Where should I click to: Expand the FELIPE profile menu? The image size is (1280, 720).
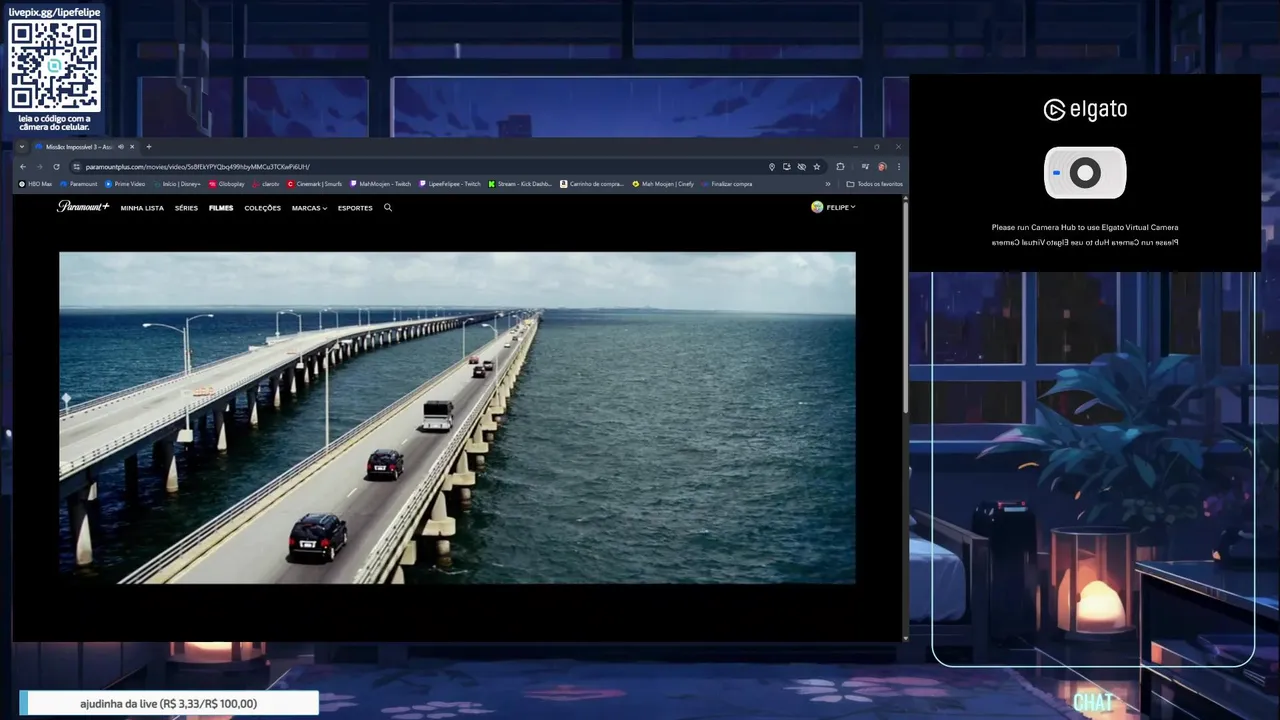833,207
